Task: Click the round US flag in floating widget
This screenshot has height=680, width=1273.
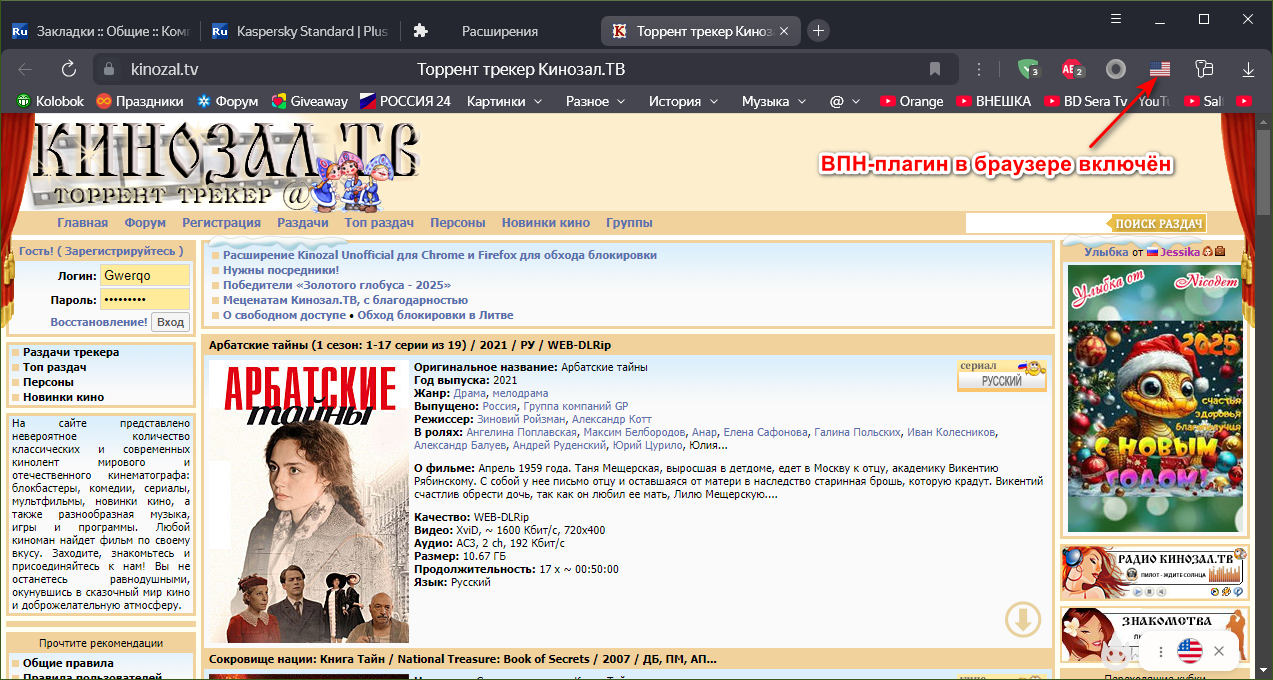Action: point(1190,651)
